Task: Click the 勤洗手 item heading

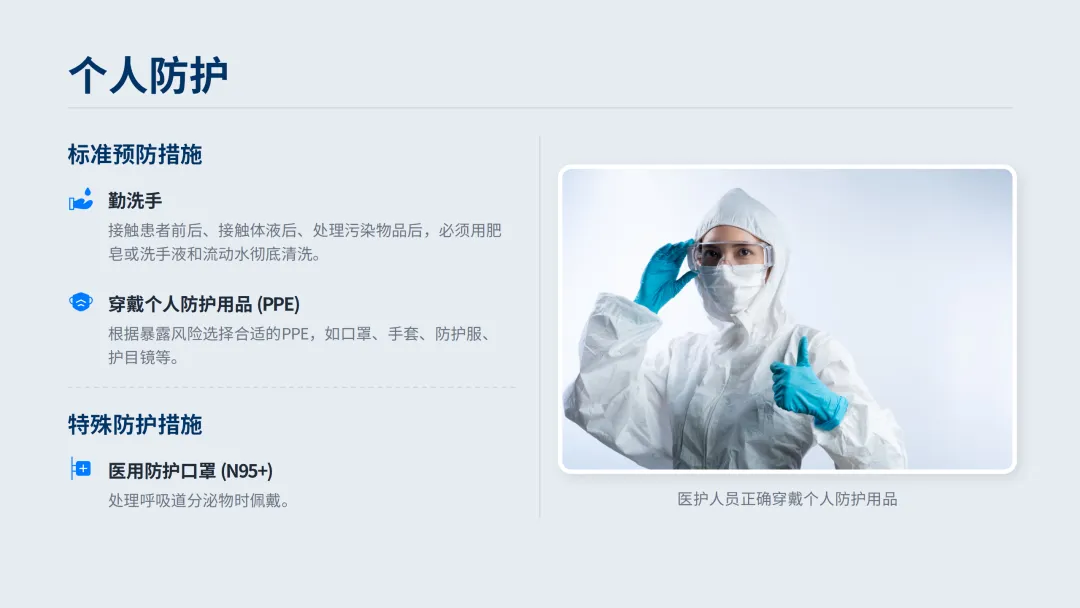Action: point(135,201)
